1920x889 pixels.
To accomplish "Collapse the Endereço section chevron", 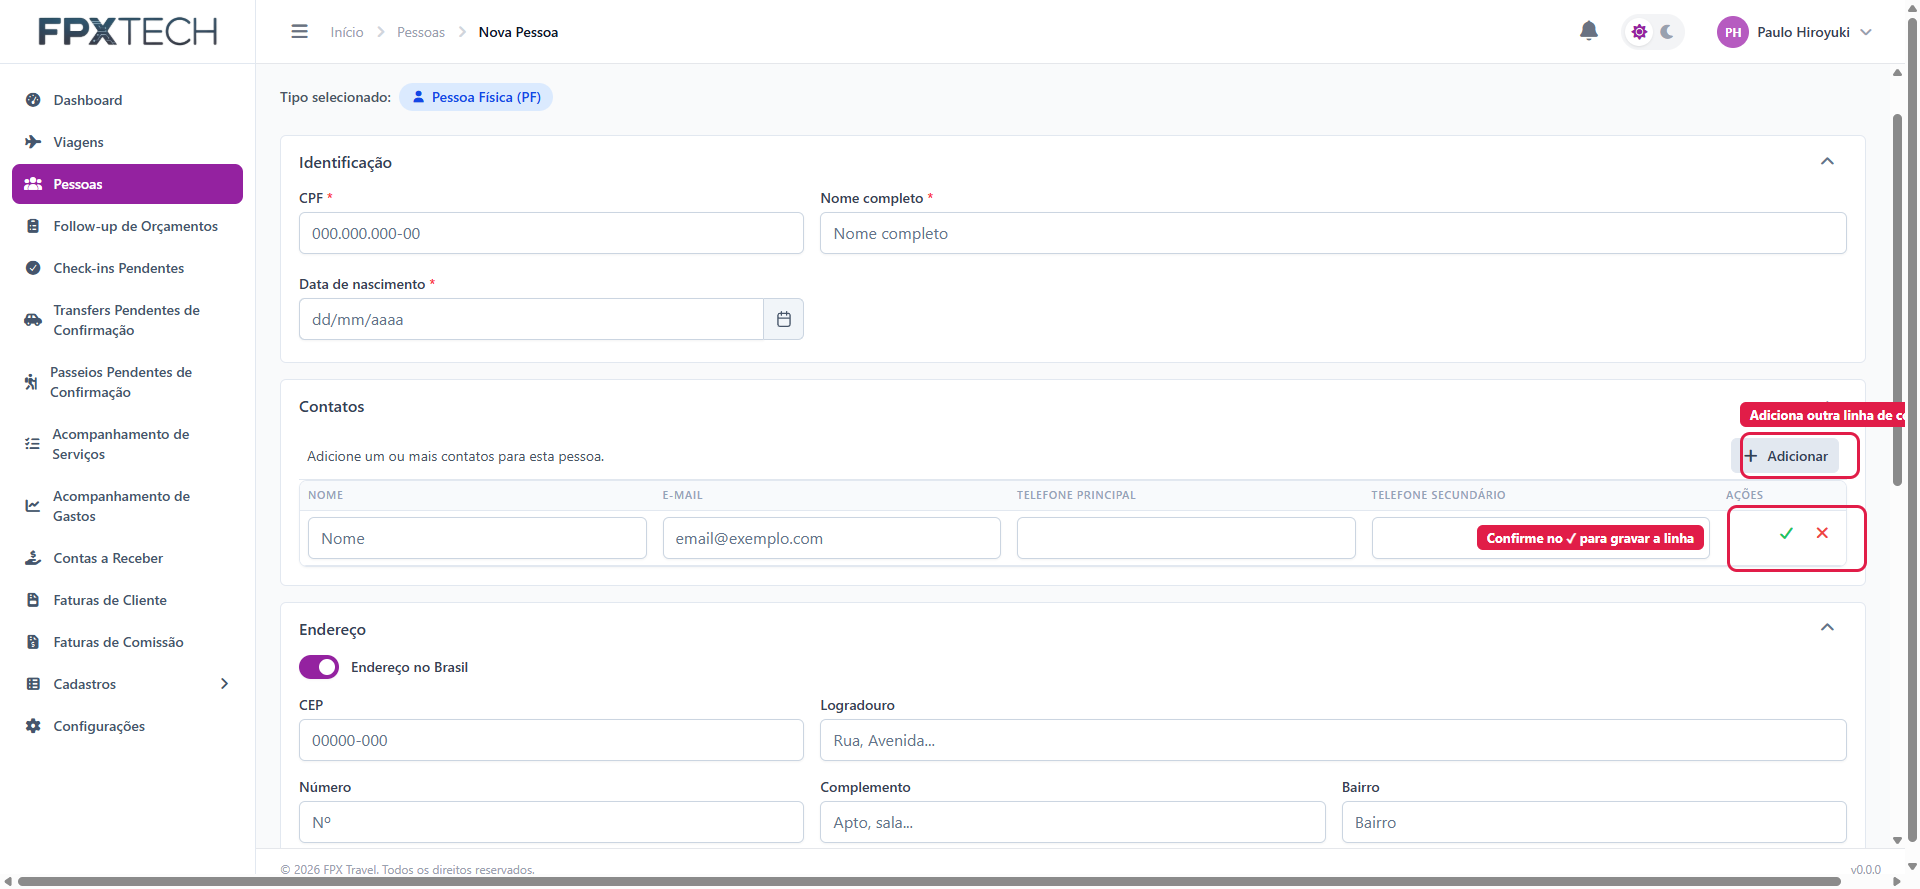I will point(1827,627).
